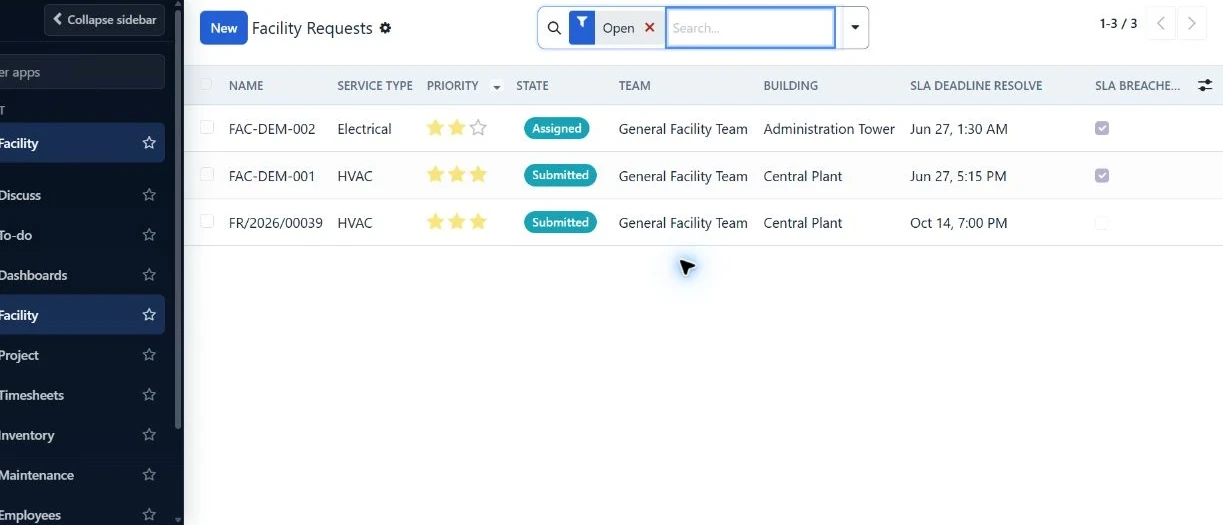This screenshot has height=525, width=1223.
Task: Click the Administration Tower building cell
Action: click(x=829, y=129)
